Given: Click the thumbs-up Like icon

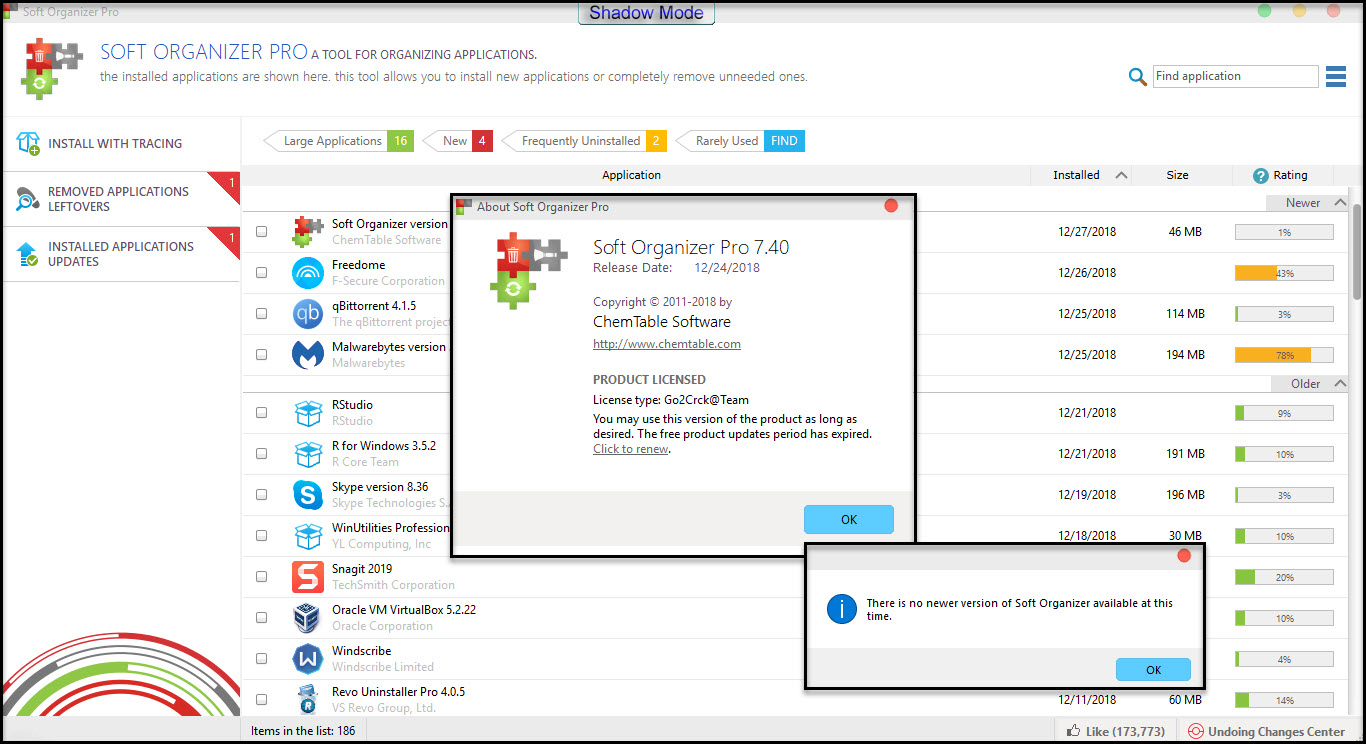Looking at the screenshot, I should click(x=1073, y=731).
